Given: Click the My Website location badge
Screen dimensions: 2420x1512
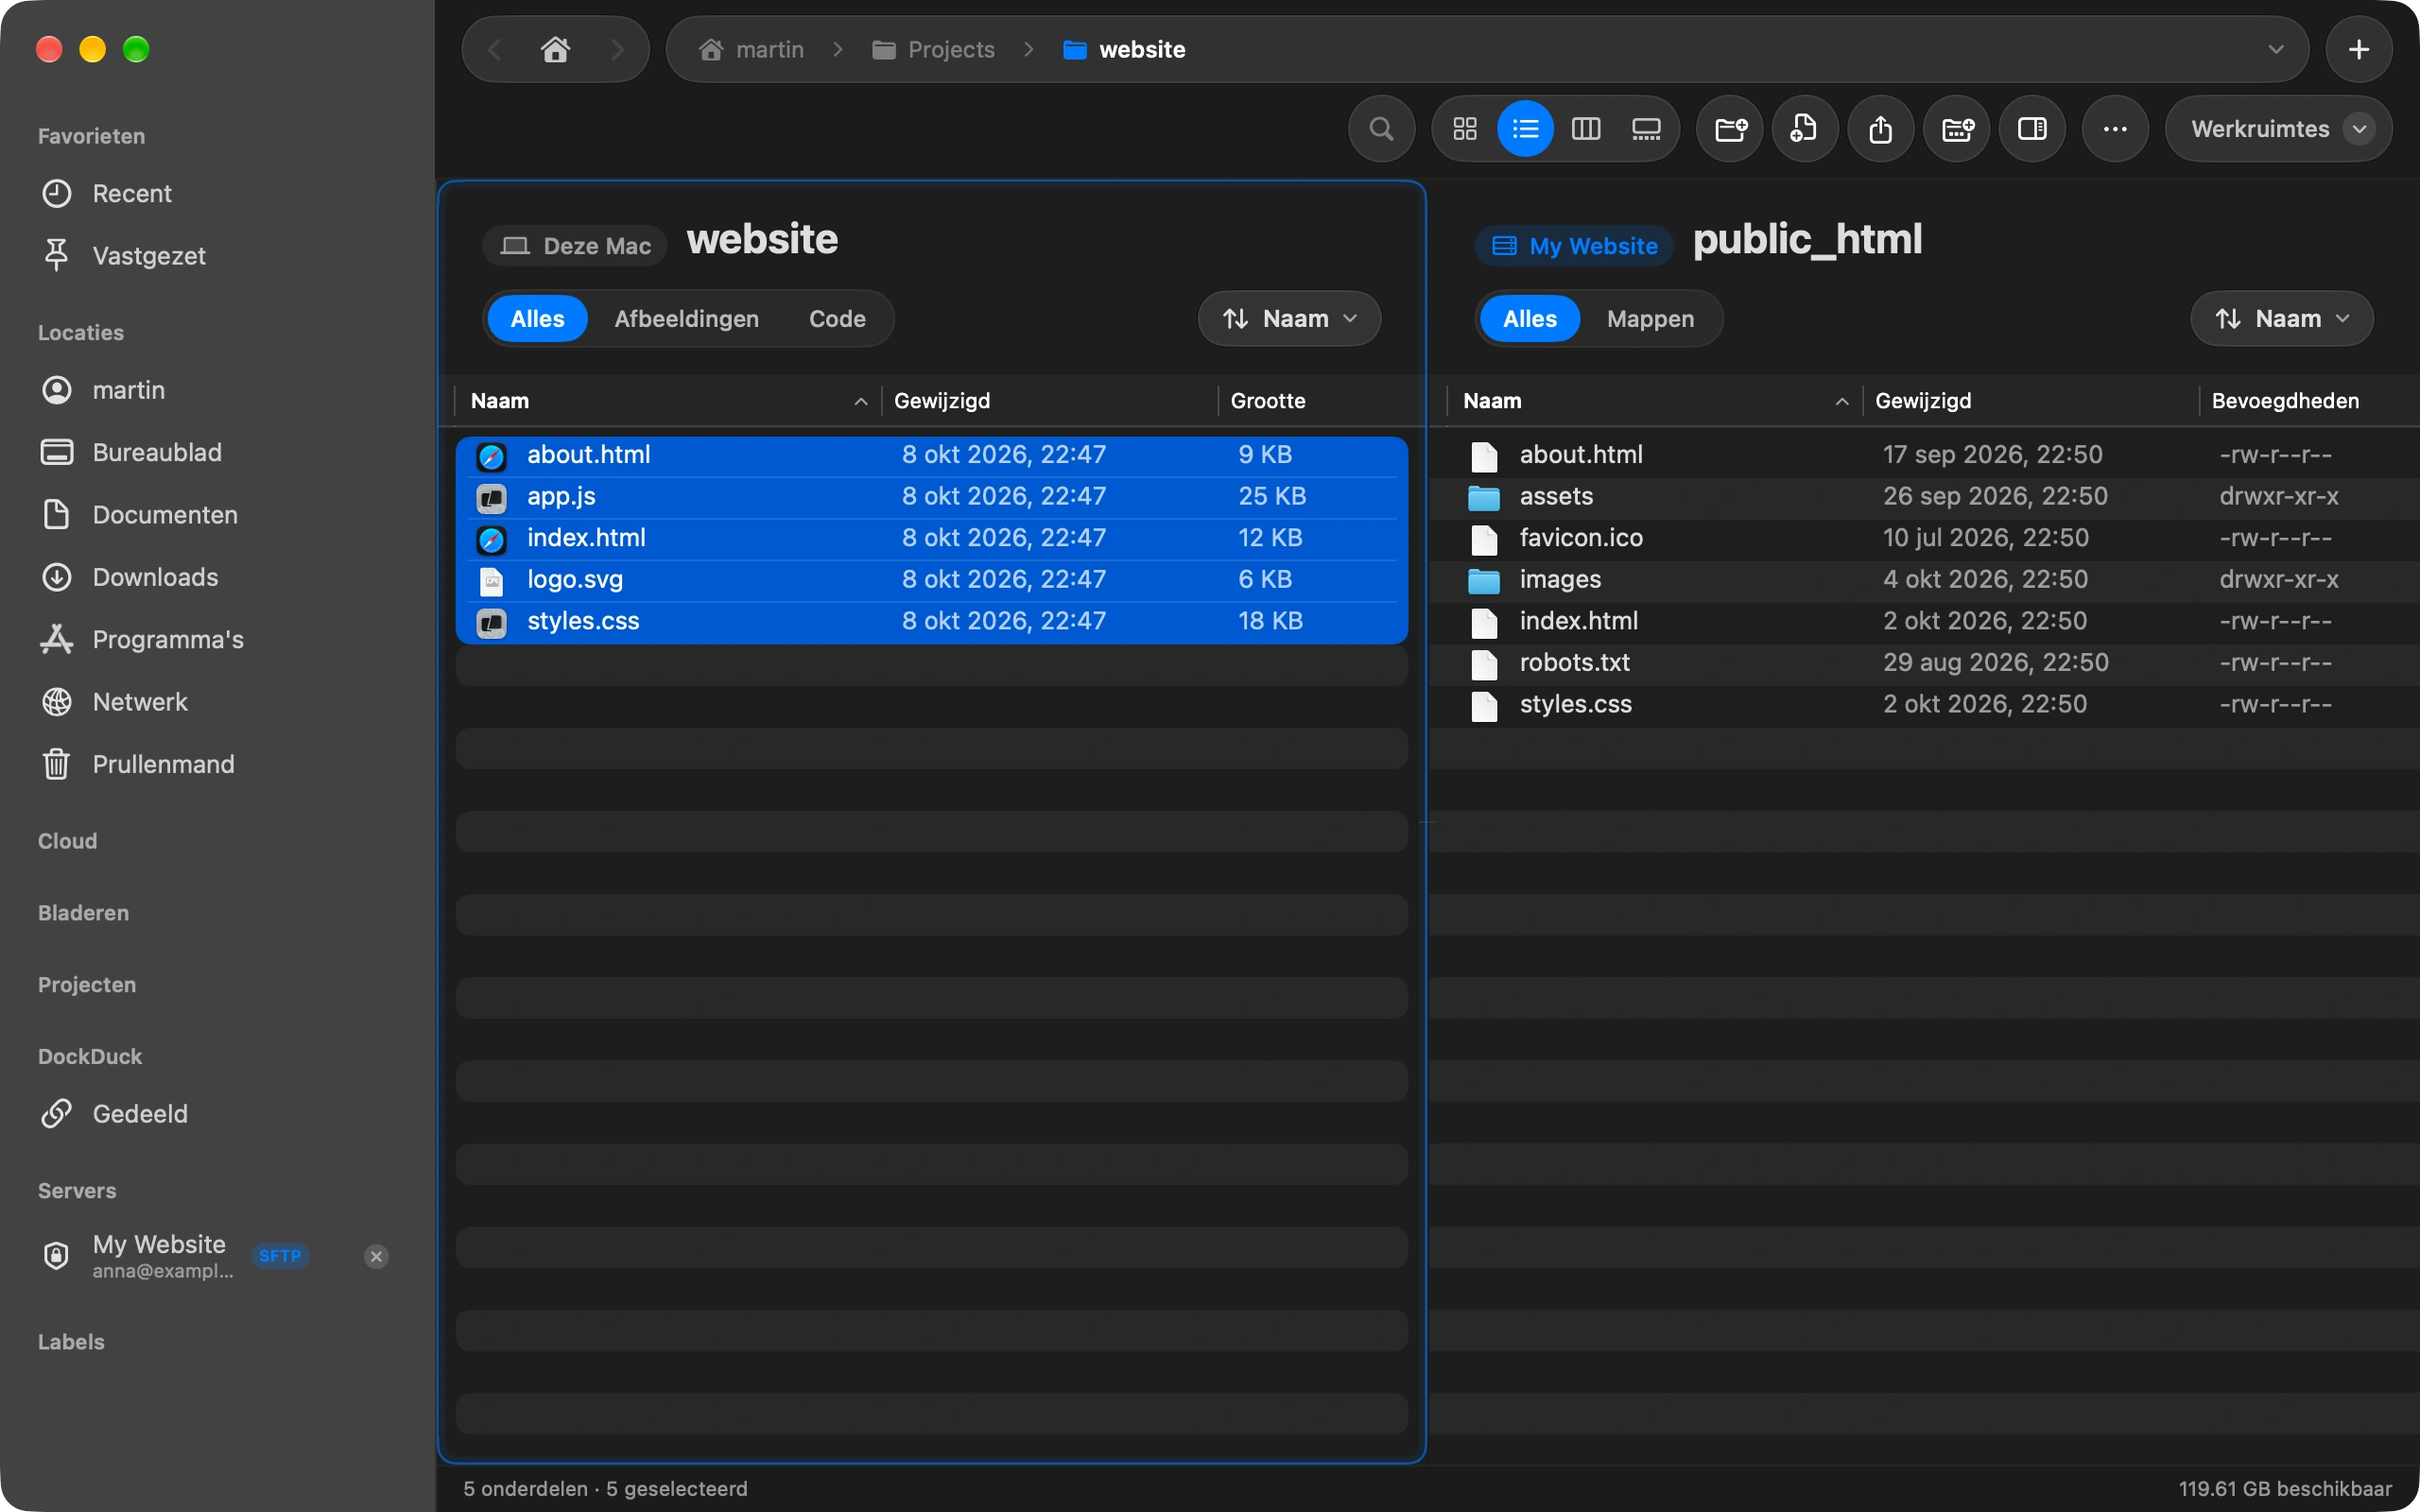Looking at the screenshot, I should [1574, 246].
